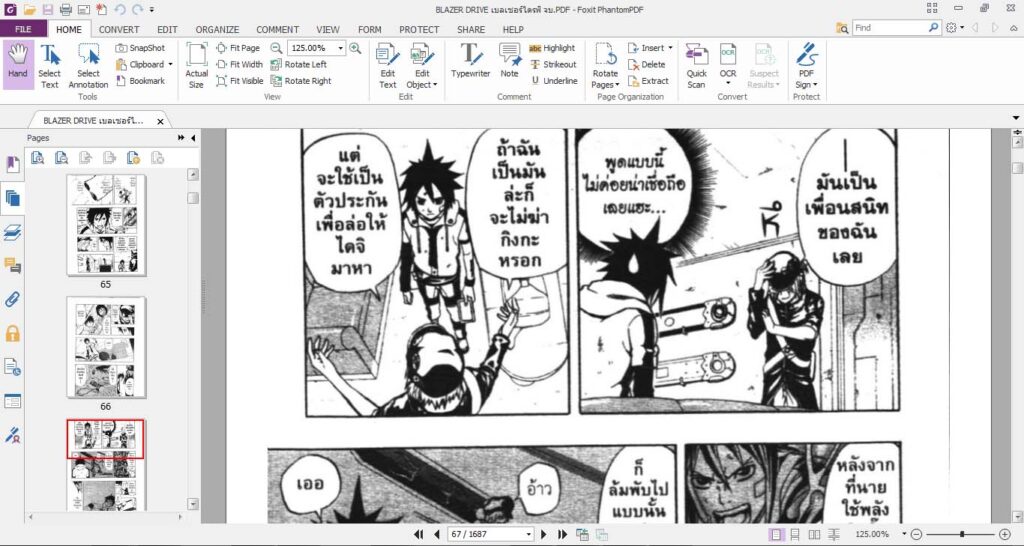1024x546 pixels.
Task: Click the status bar zoom slider handle
Action: tap(962, 534)
